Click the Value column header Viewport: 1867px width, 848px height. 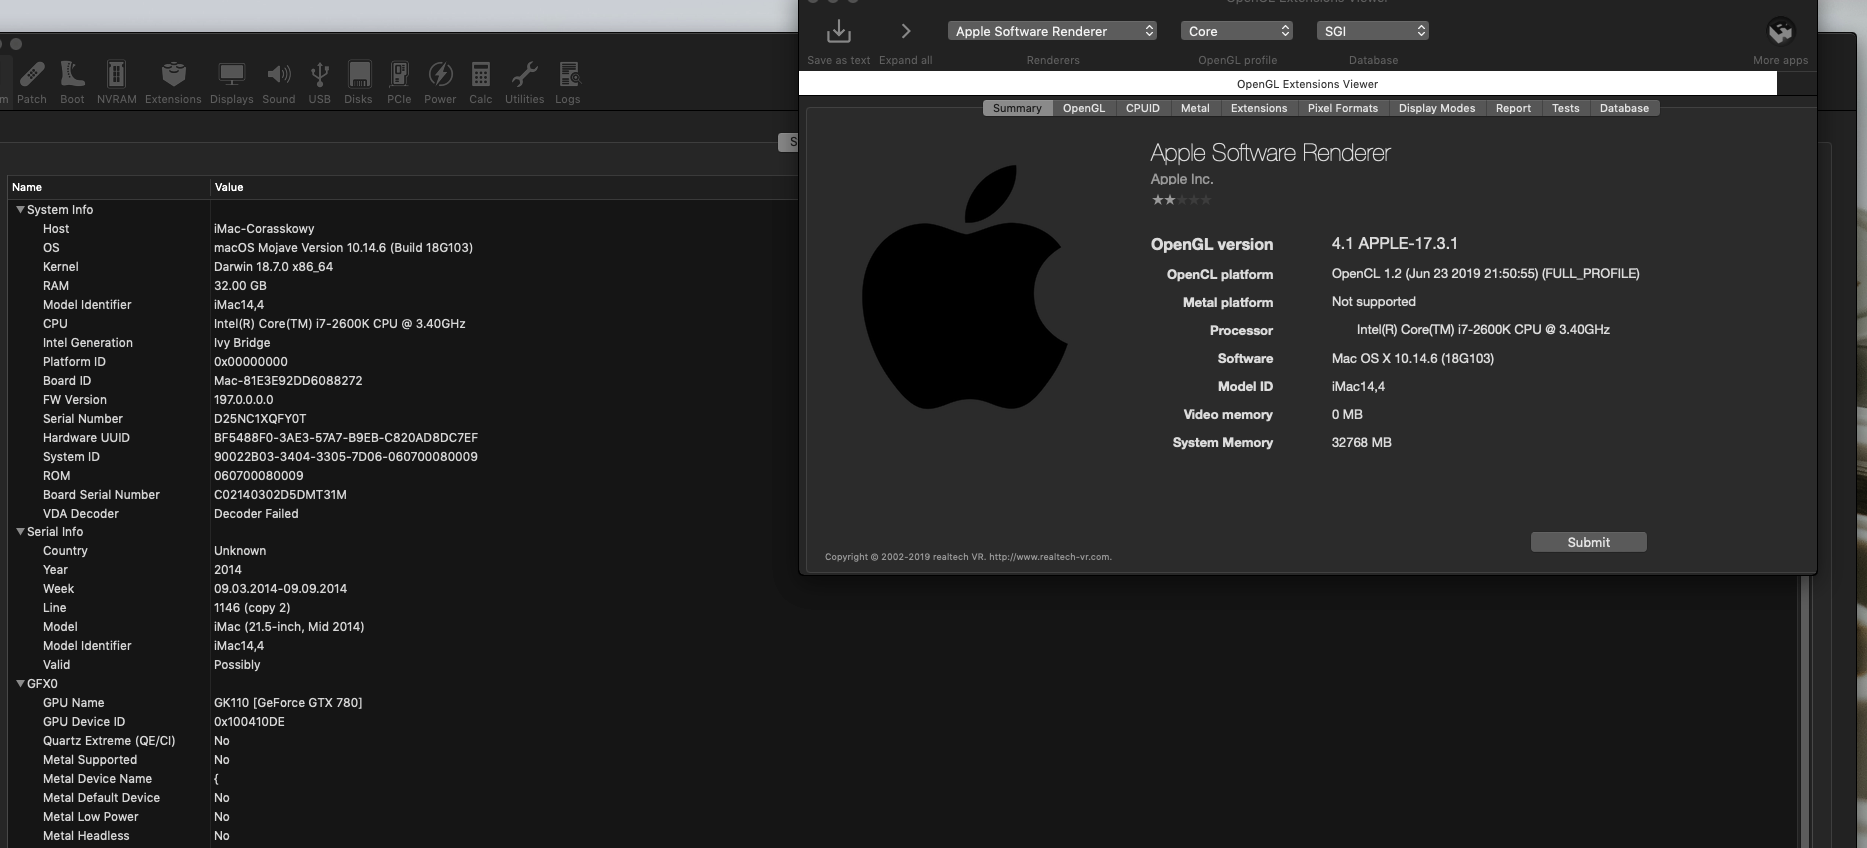coord(504,187)
